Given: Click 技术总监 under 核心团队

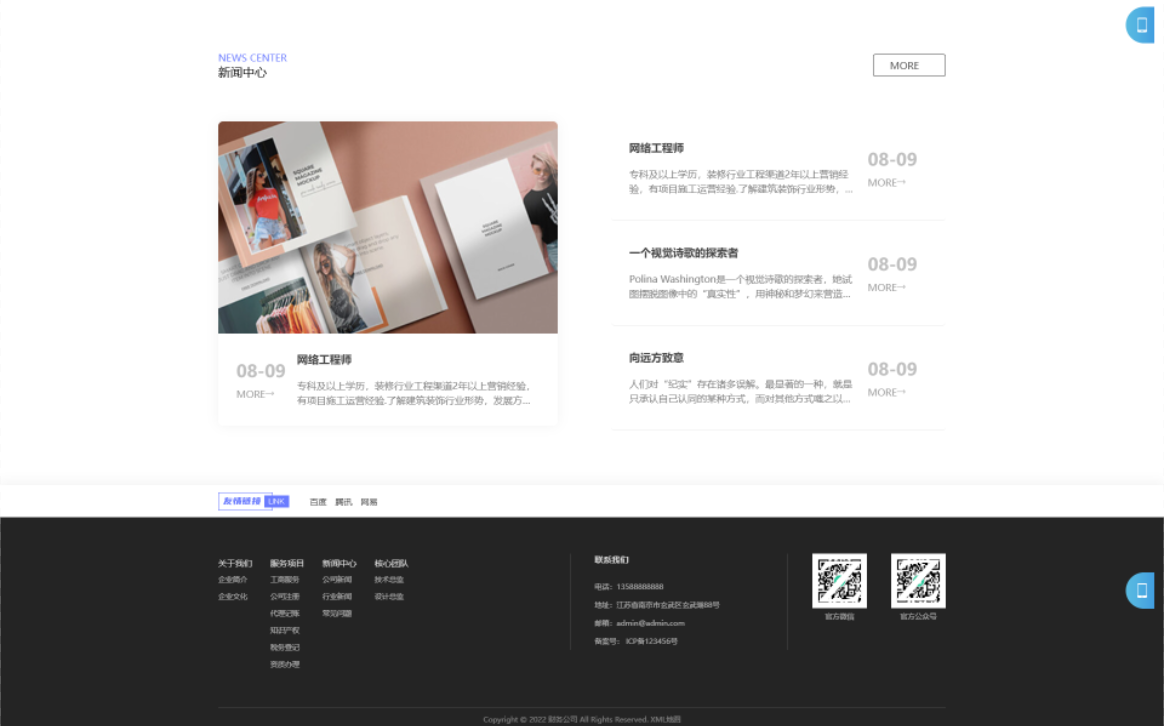Looking at the screenshot, I should [x=389, y=581].
